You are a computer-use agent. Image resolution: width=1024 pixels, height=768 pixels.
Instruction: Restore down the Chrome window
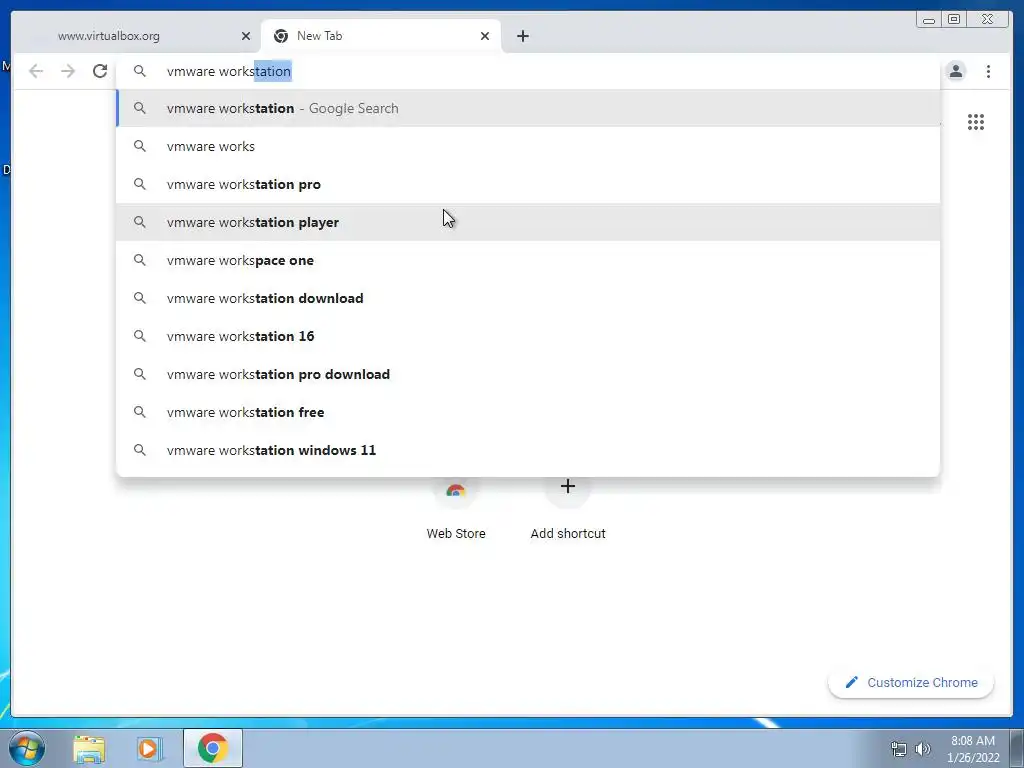954,19
